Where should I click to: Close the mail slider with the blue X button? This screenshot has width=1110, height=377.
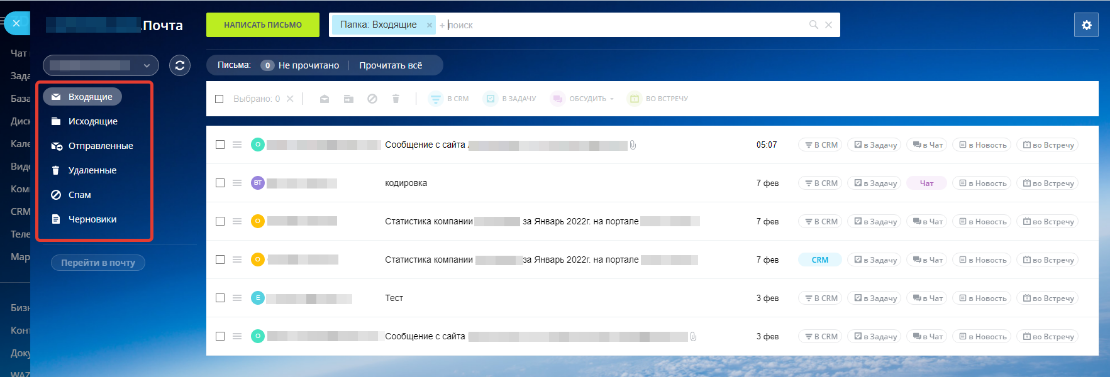(15, 23)
